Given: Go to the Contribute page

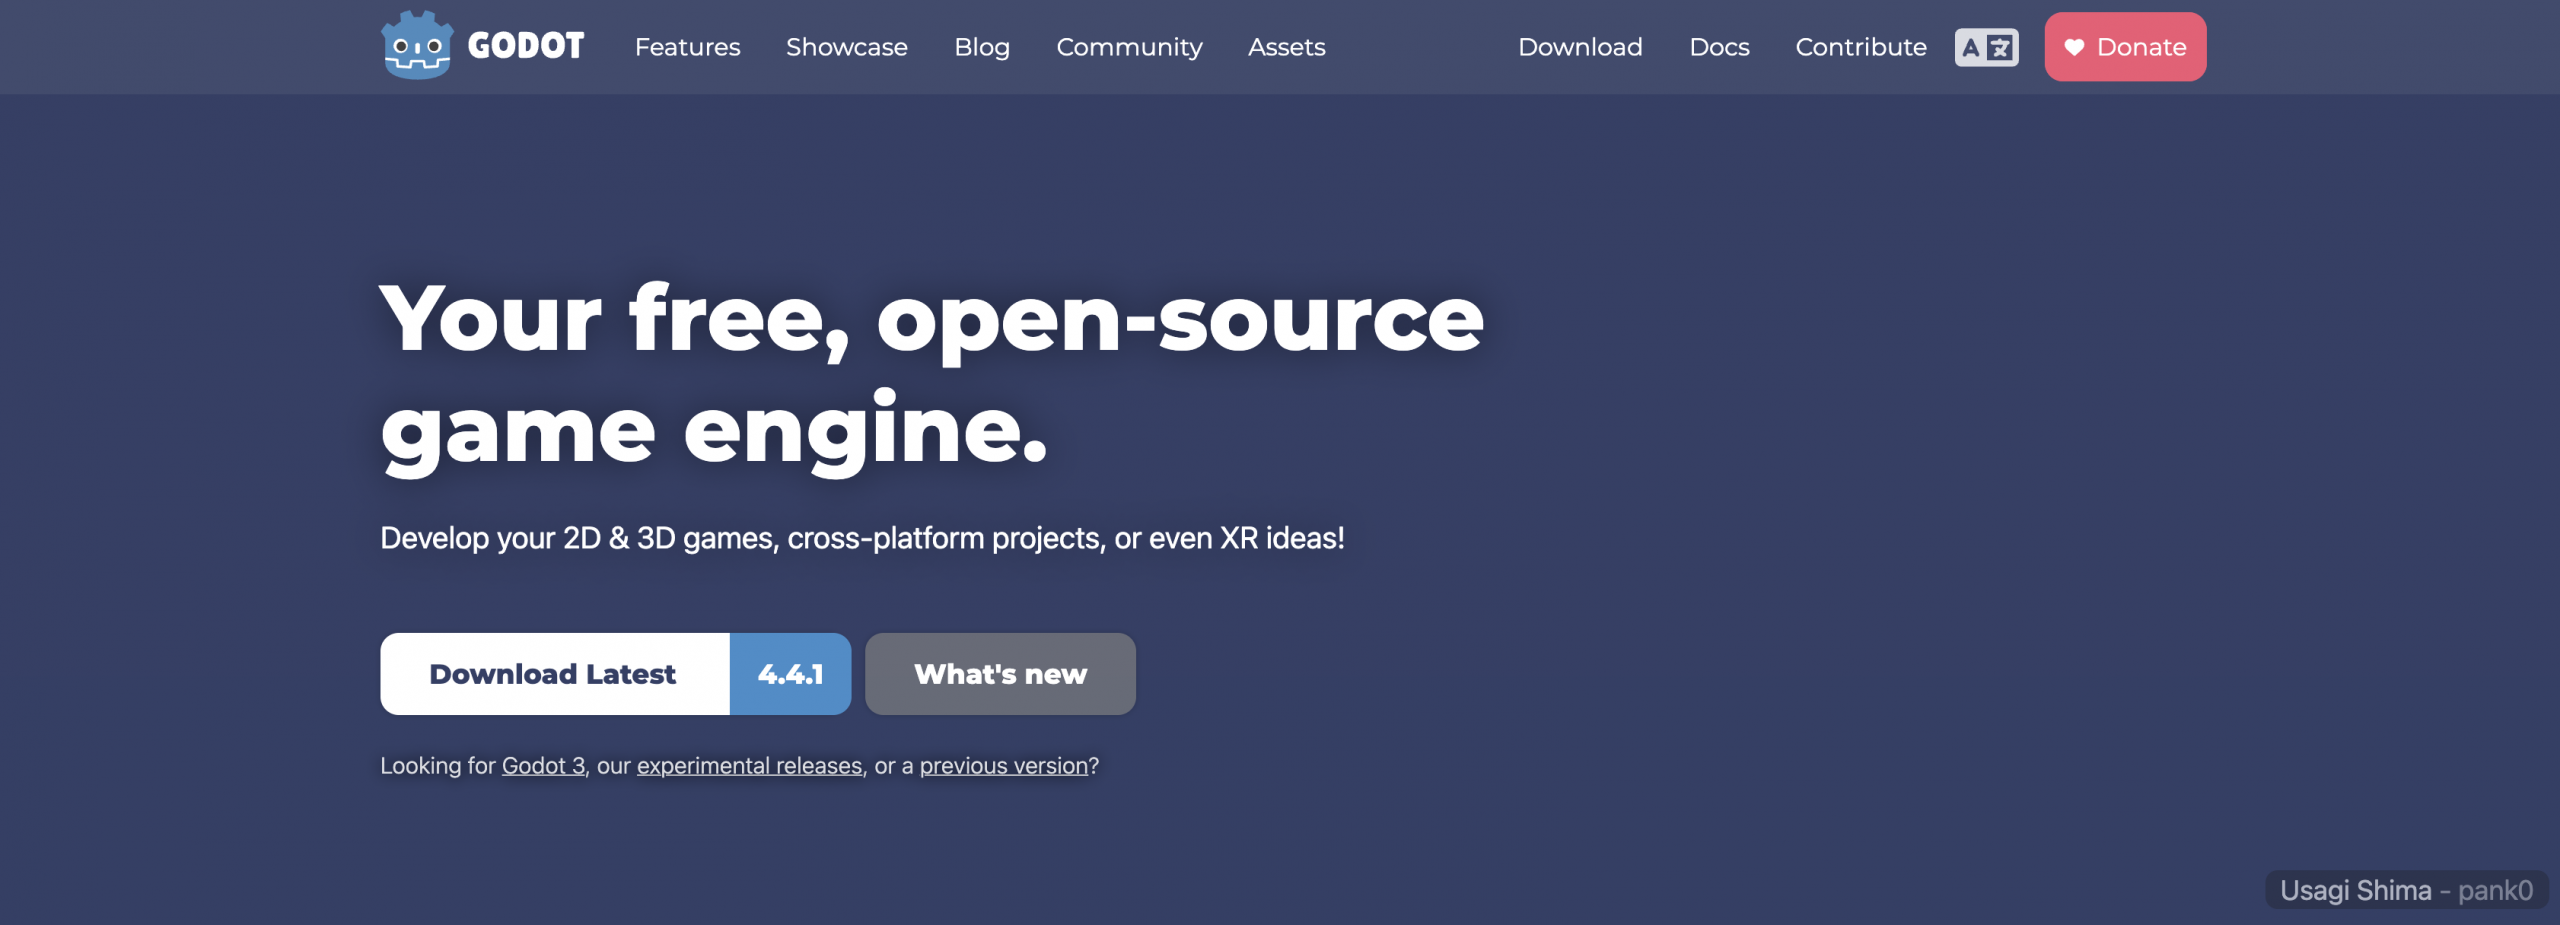Looking at the screenshot, I should coord(1860,47).
